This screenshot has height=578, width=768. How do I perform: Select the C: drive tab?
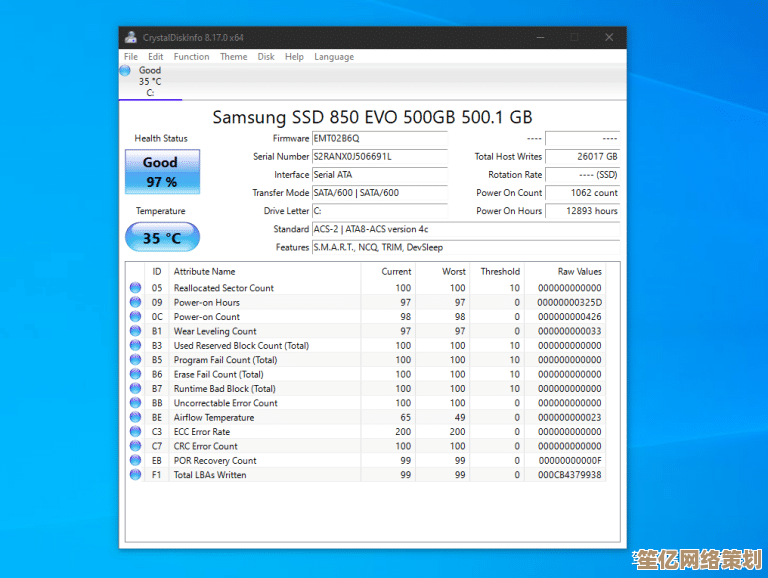point(150,81)
